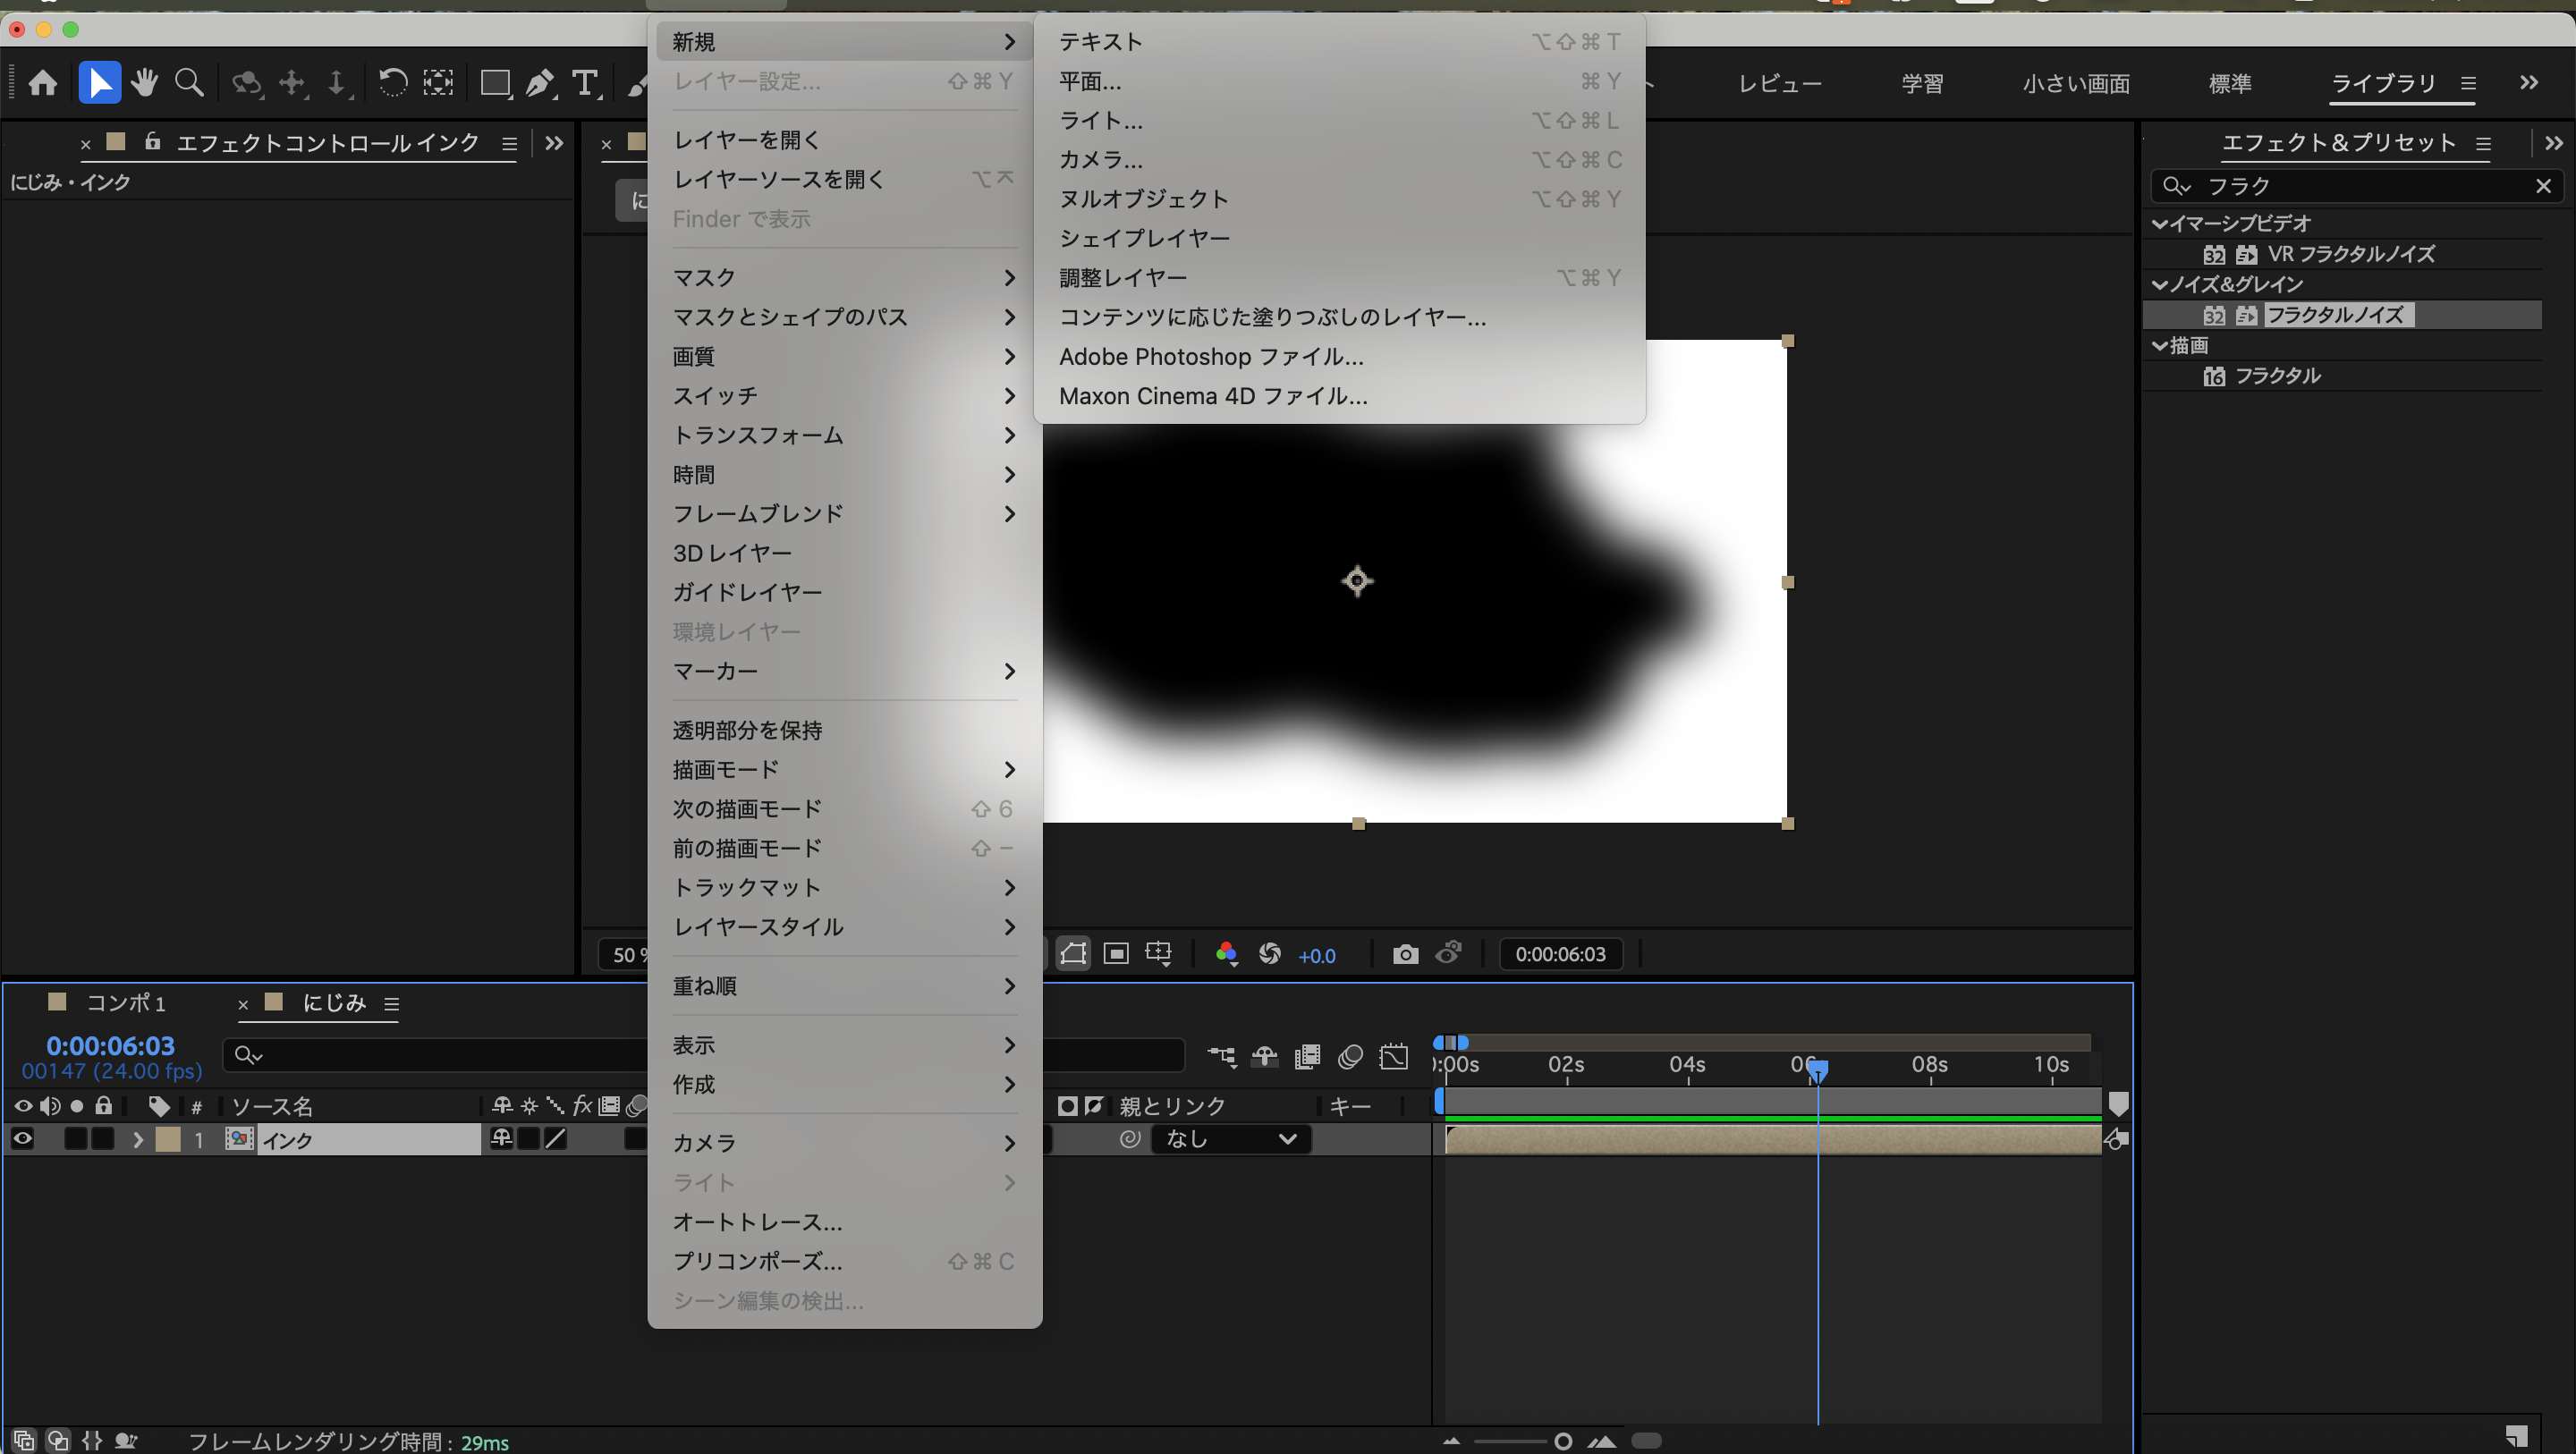Select the Zoom magnifier tool

[x=189, y=83]
